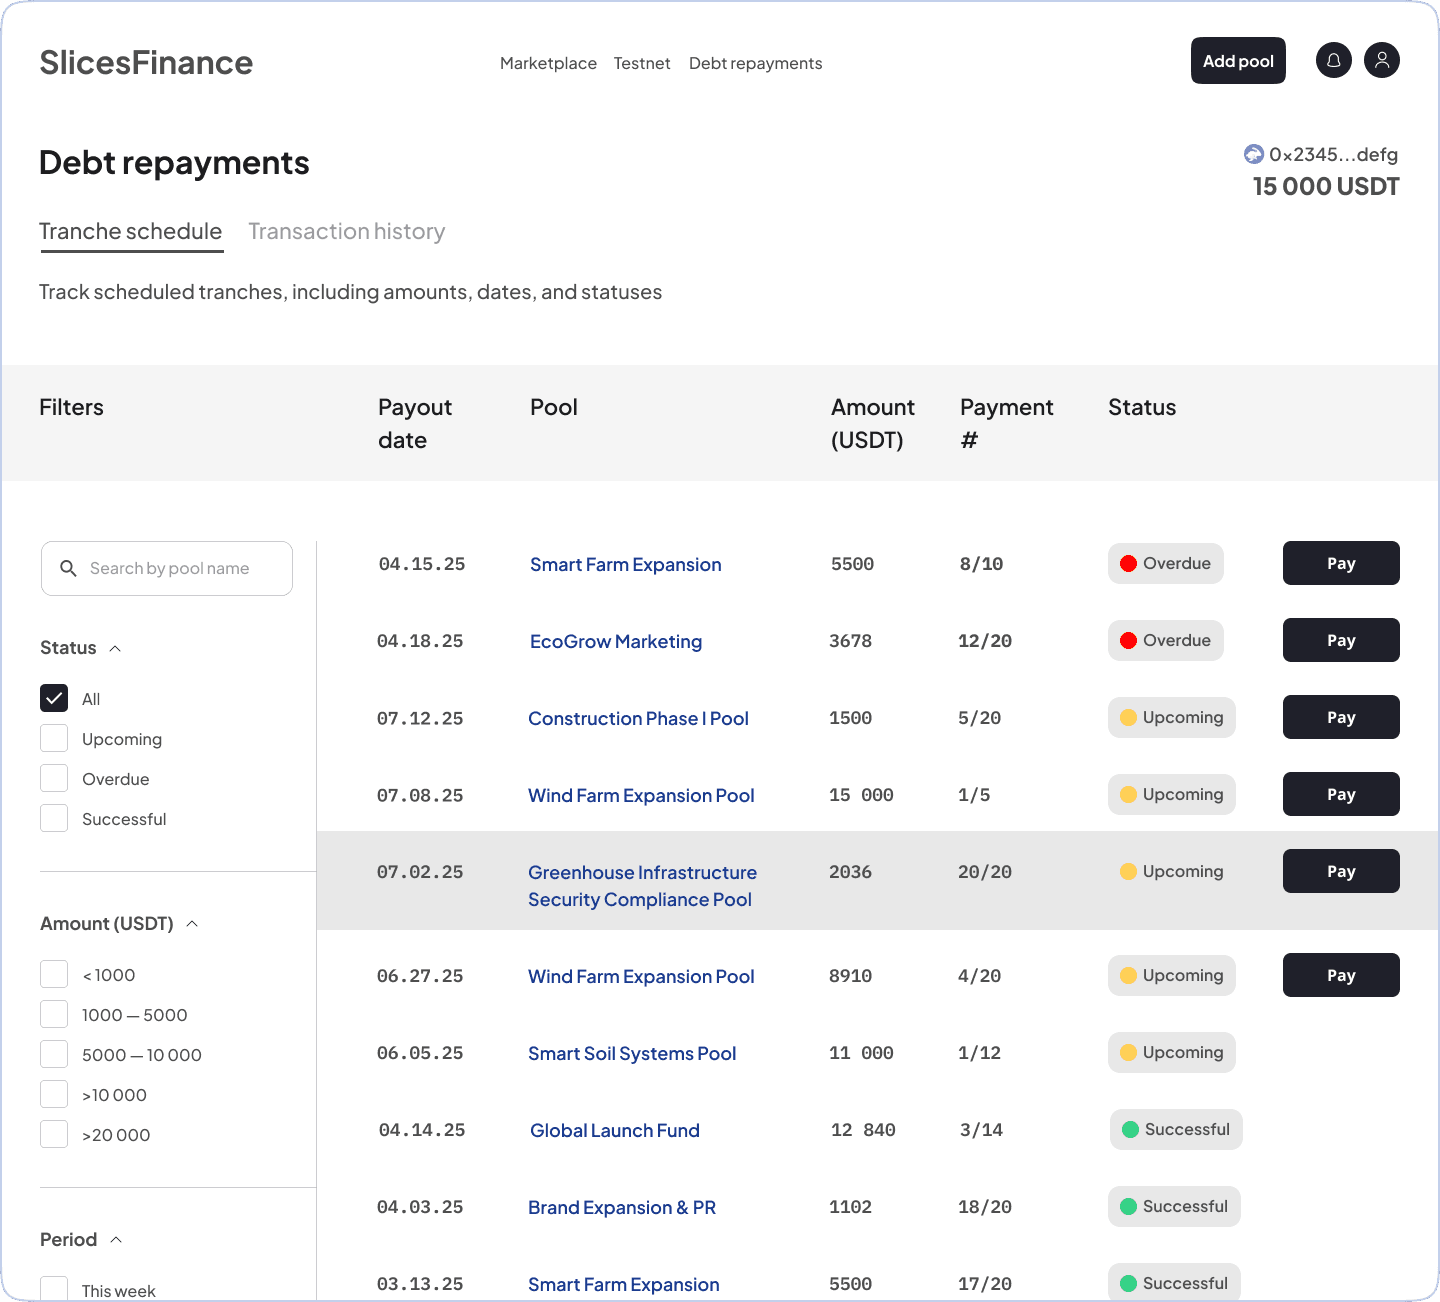Screen dimensions: 1440x1302
Task: Click the SlicesFinance logo
Action: pos(146,63)
